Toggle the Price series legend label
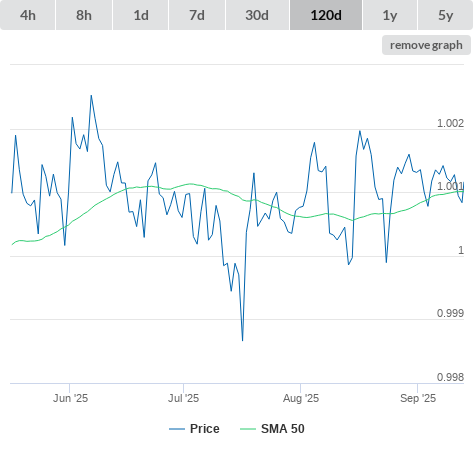 point(205,429)
